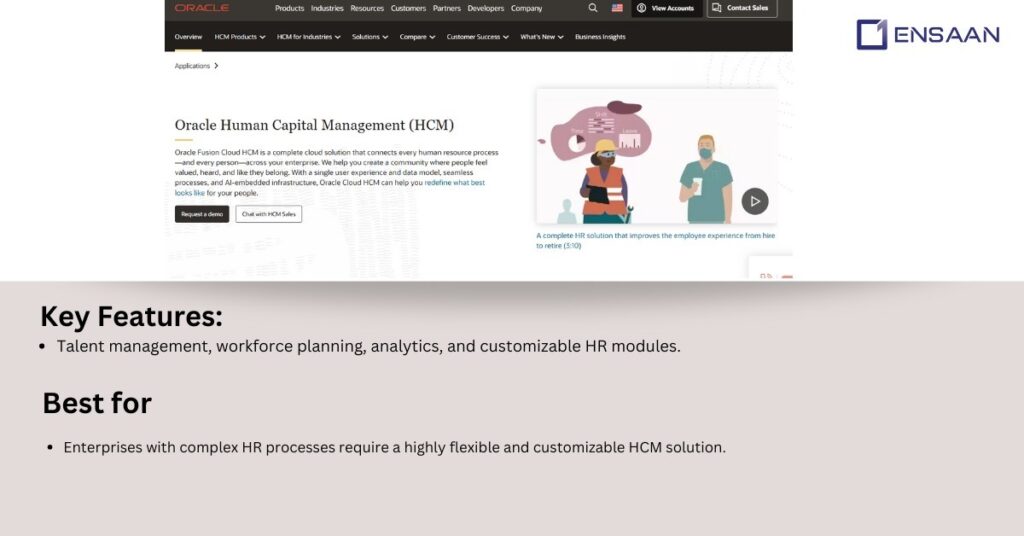The image size is (1024, 536).
Task: Select the 'Key Features:' heading
Action: click(x=131, y=317)
